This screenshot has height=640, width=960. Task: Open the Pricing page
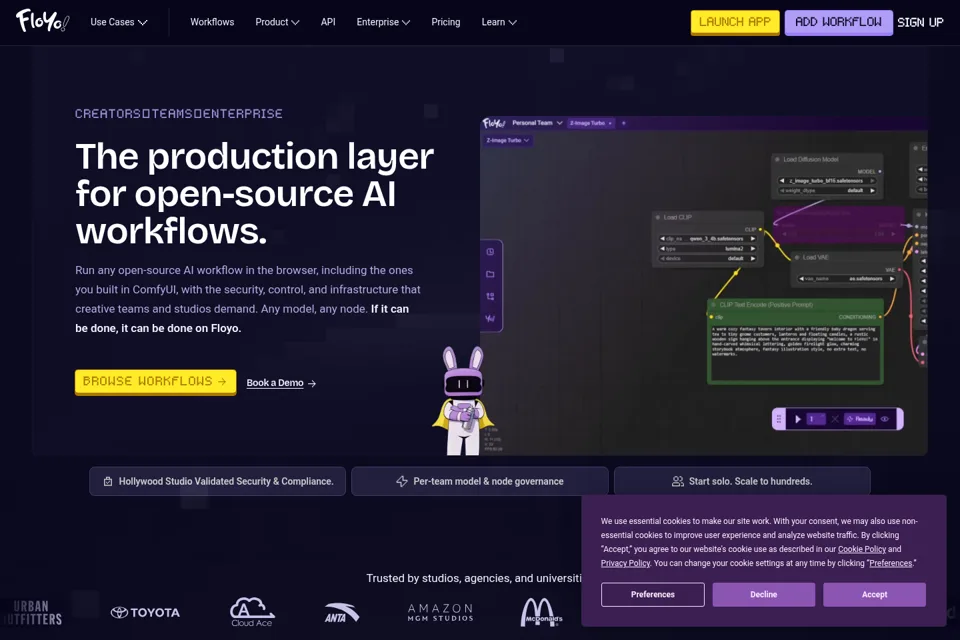coord(446,22)
